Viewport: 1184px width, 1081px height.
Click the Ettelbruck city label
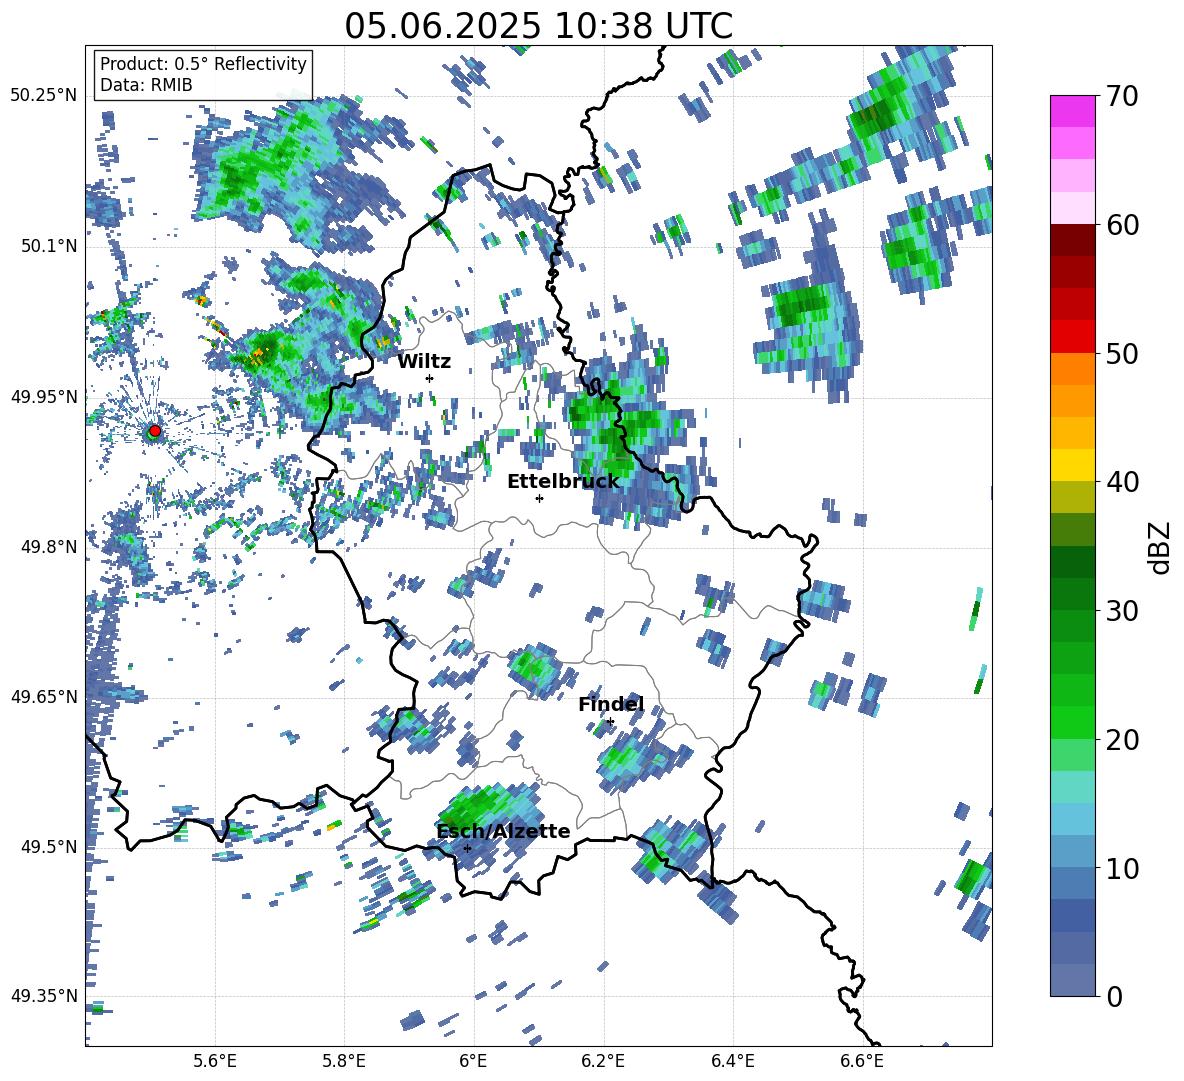tap(563, 482)
